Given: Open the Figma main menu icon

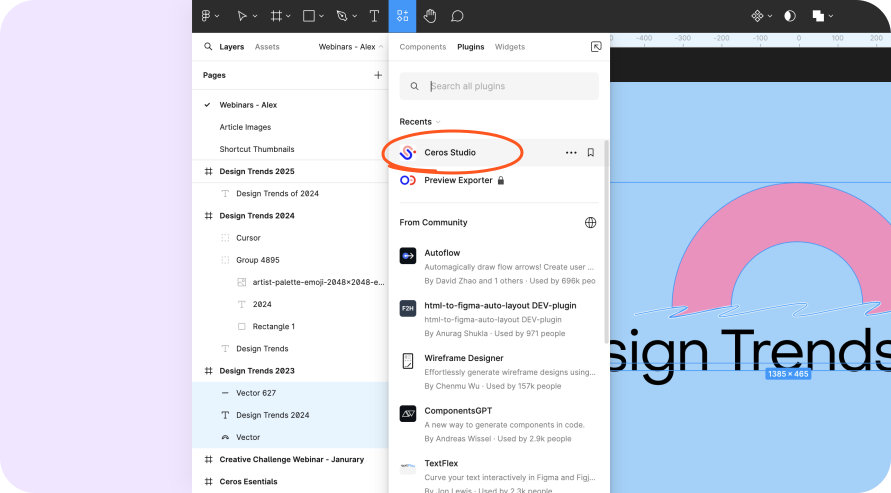Looking at the screenshot, I should (206, 16).
